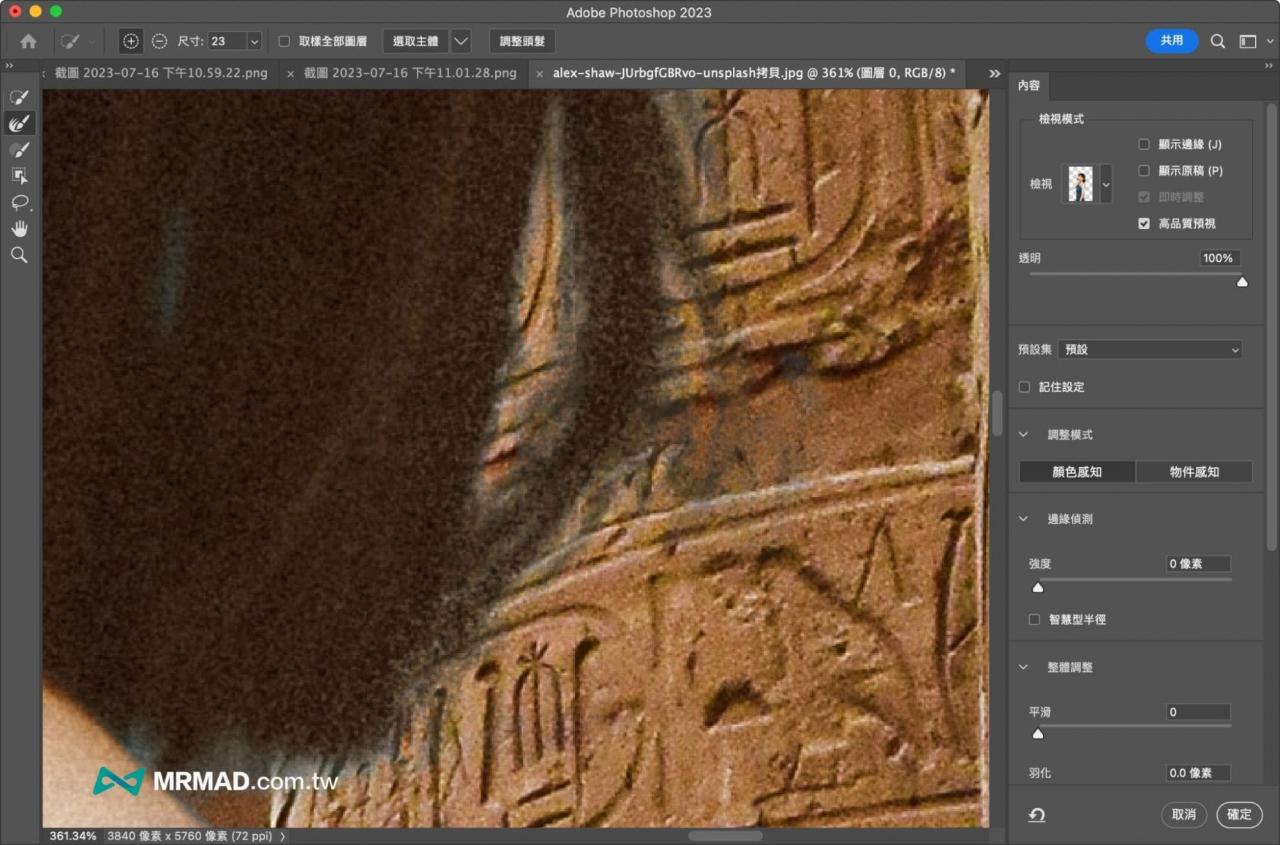
Task: Open the workspace layout switcher icon
Action: pos(1248,41)
